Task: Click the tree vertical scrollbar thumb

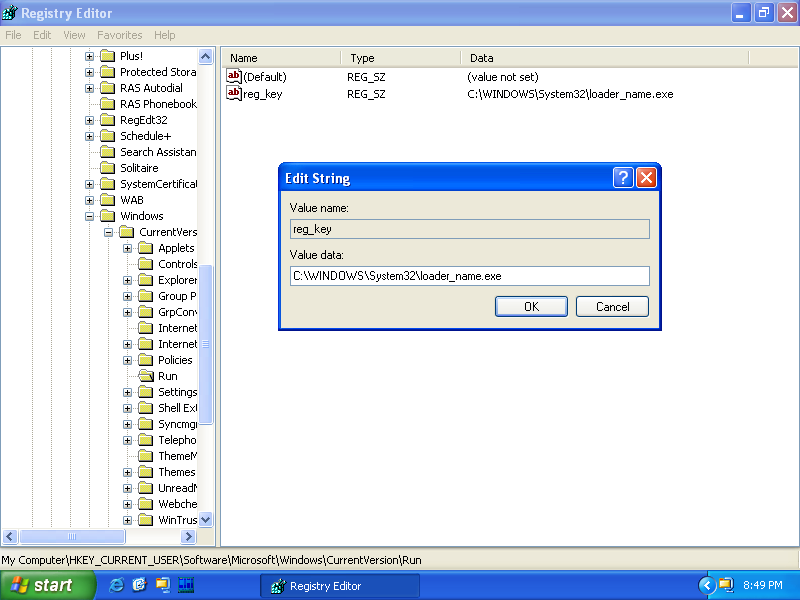Action: point(205,344)
